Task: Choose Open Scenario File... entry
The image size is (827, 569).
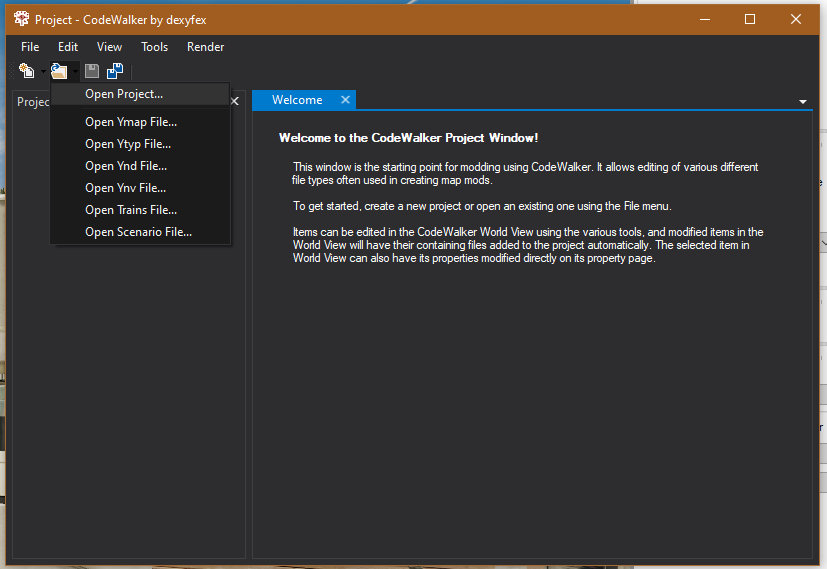Action: point(140,232)
